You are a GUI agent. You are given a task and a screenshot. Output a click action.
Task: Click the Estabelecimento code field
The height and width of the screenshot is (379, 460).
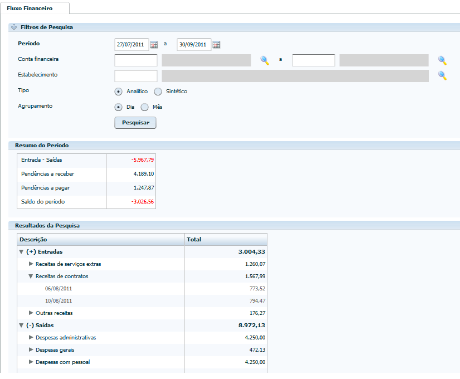click(x=136, y=76)
